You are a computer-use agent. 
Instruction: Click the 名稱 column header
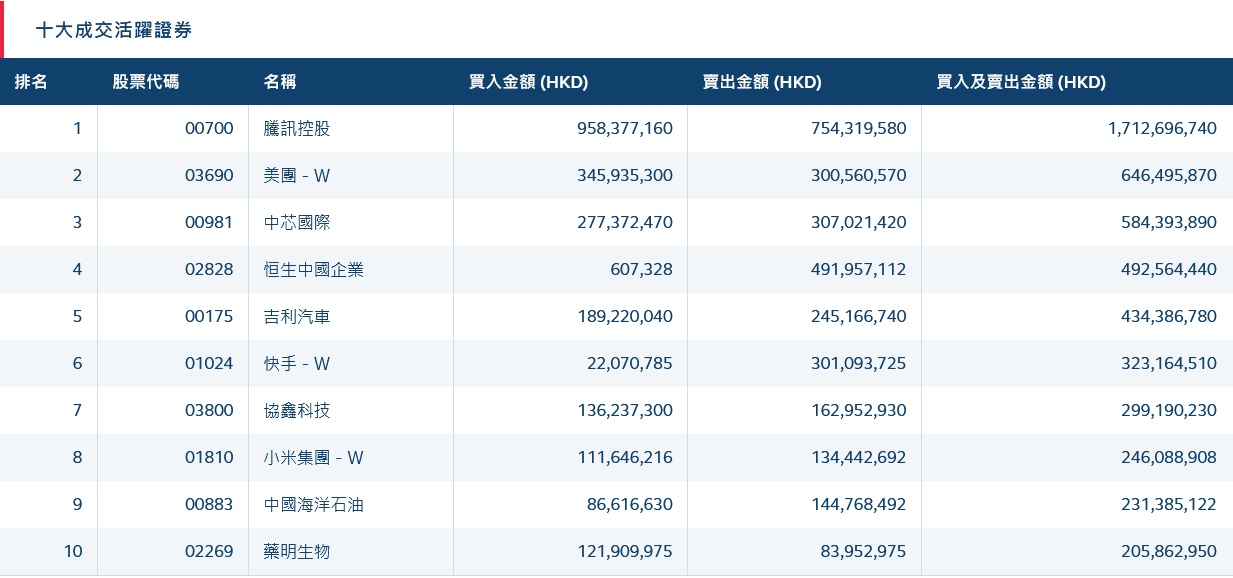pyautogui.click(x=280, y=82)
